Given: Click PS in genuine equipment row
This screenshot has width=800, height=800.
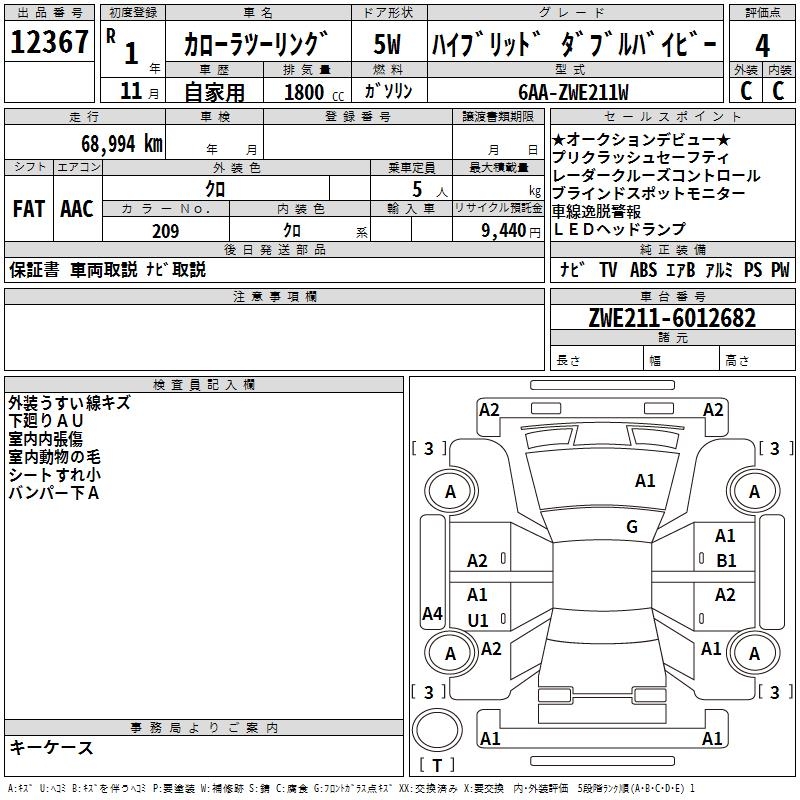Looking at the screenshot, I should [753, 269].
